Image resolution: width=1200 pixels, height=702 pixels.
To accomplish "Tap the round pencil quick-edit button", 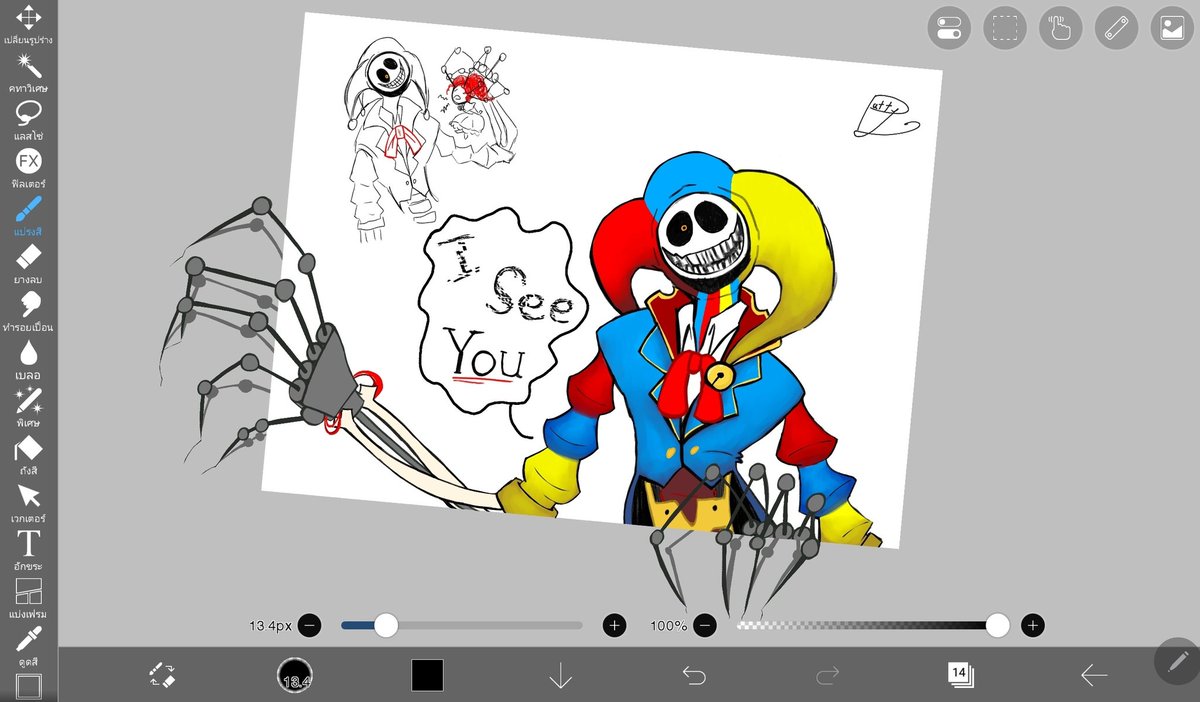I will click(1176, 660).
